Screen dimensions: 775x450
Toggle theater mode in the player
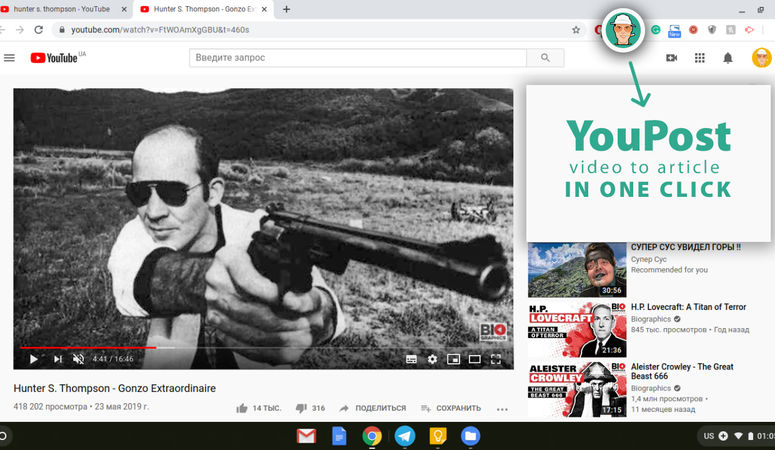coord(474,360)
